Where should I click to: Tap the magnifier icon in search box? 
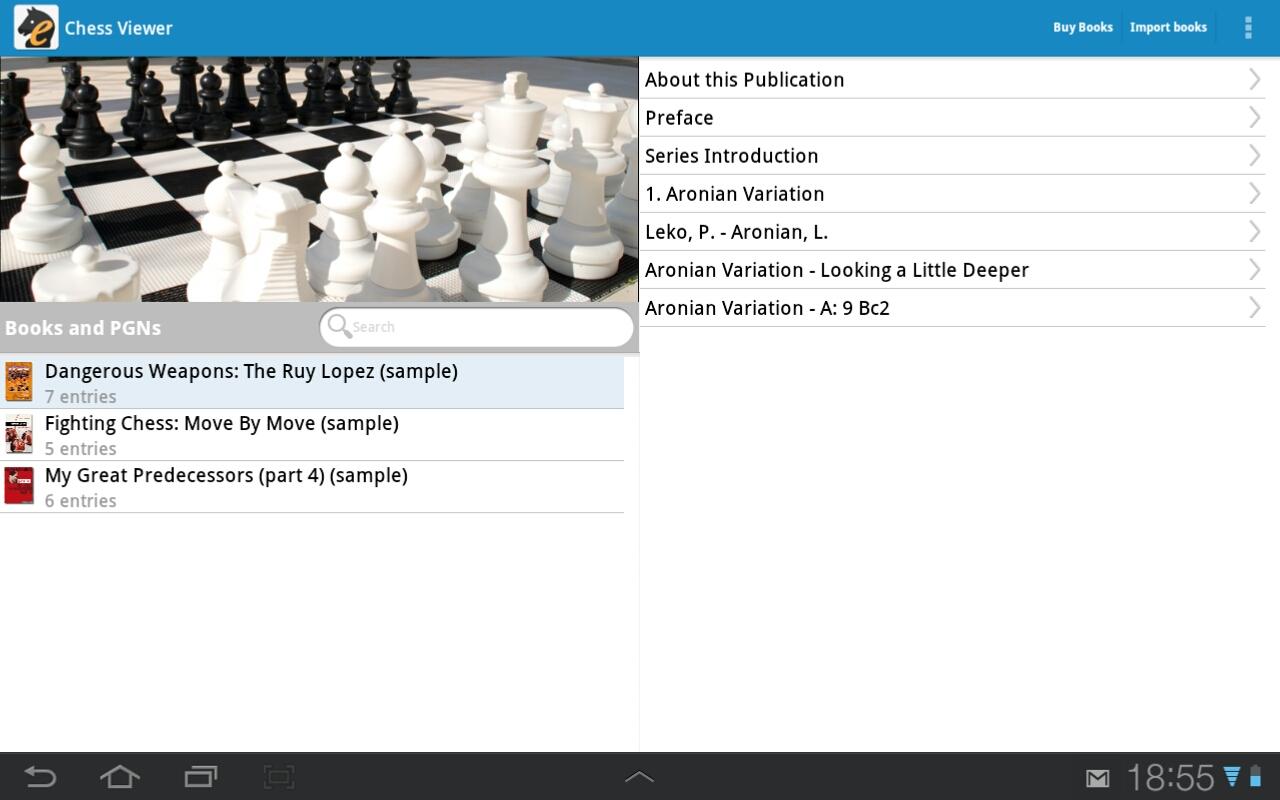[x=339, y=326]
